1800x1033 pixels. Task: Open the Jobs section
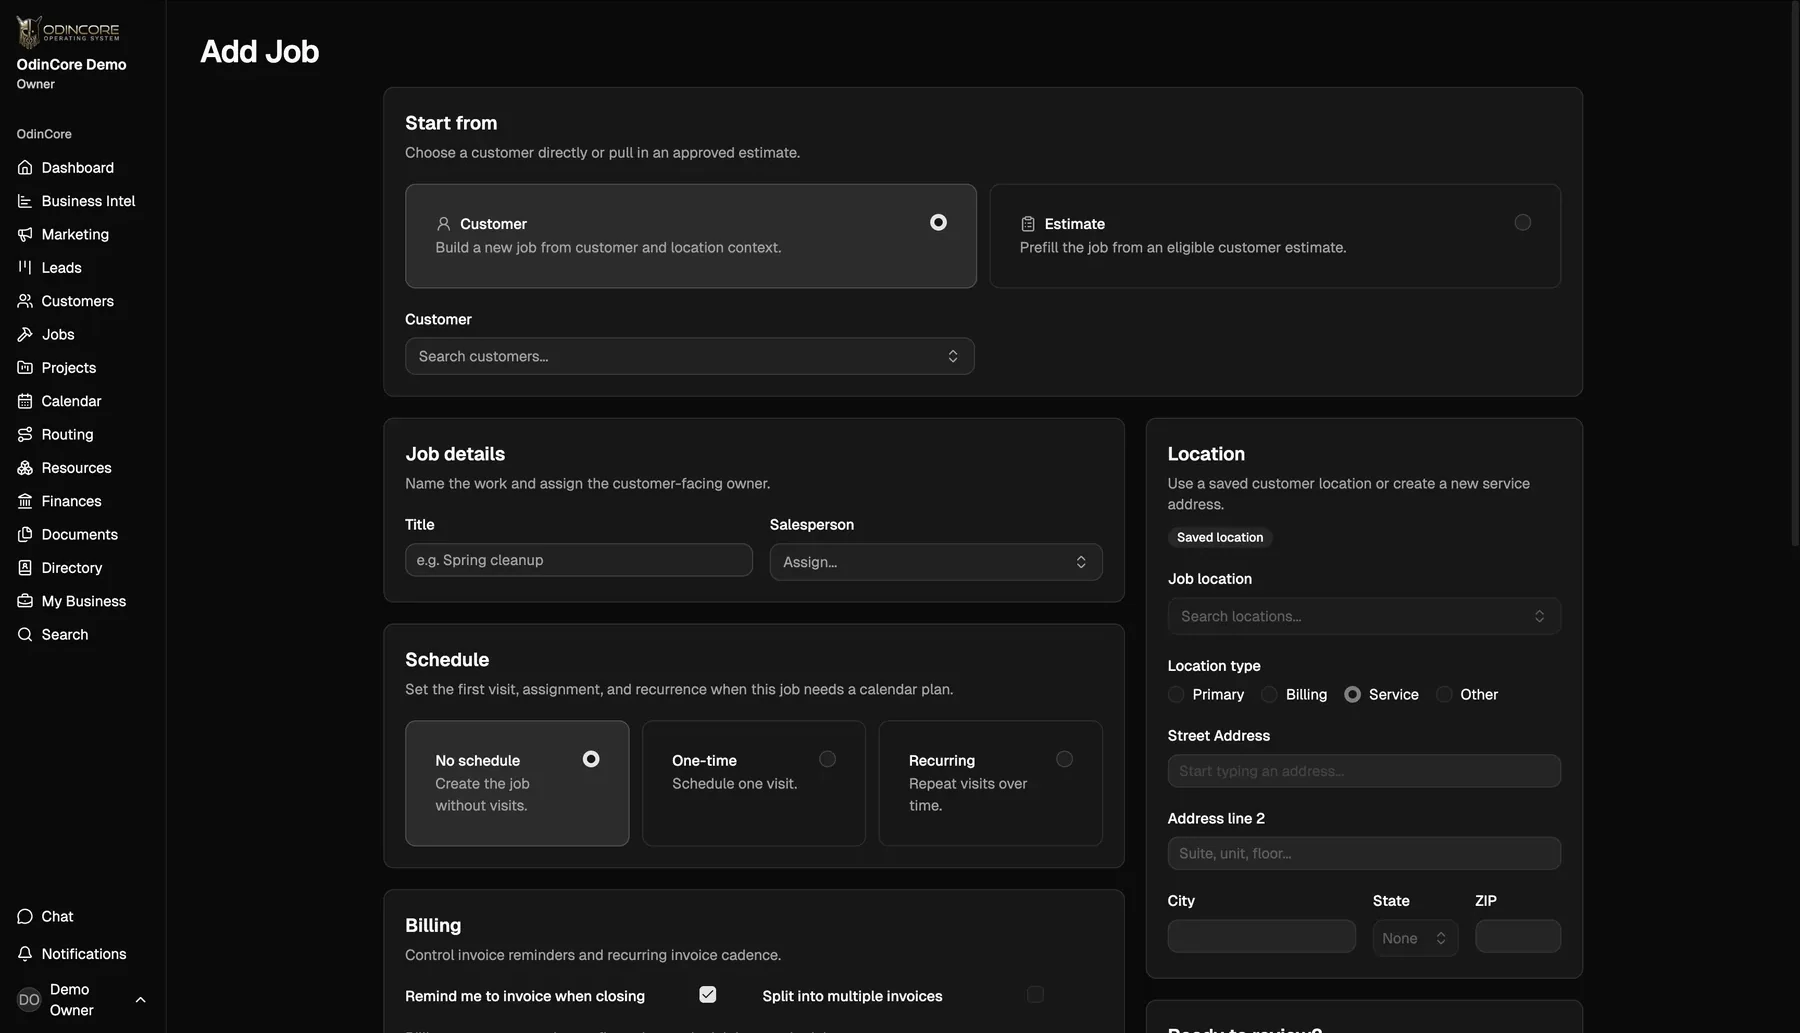point(58,334)
